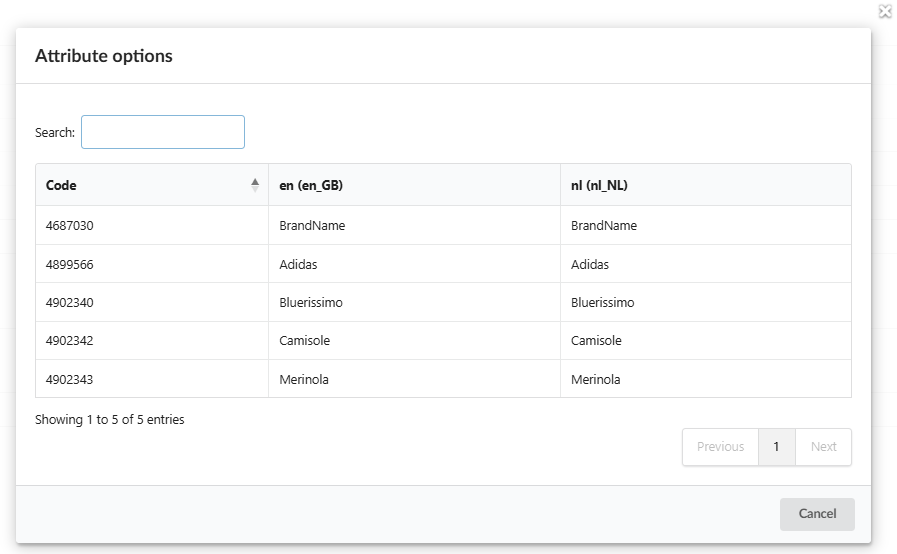Select the English BrandName cell
This screenshot has width=897, height=554.
pyautogui.click(x=312, y=226)
